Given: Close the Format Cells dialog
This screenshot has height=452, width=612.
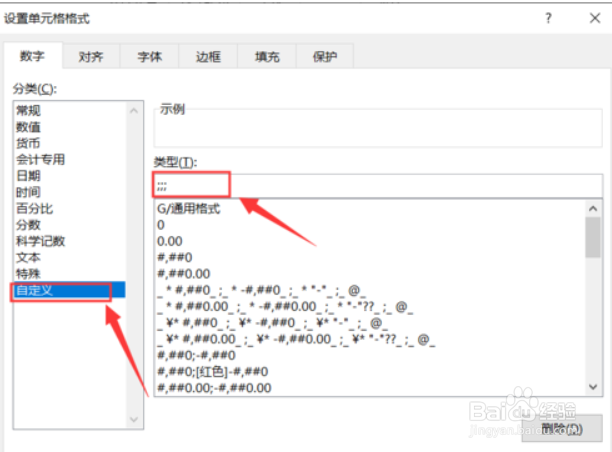Looking at the screenshot, I should coord(595,18).
